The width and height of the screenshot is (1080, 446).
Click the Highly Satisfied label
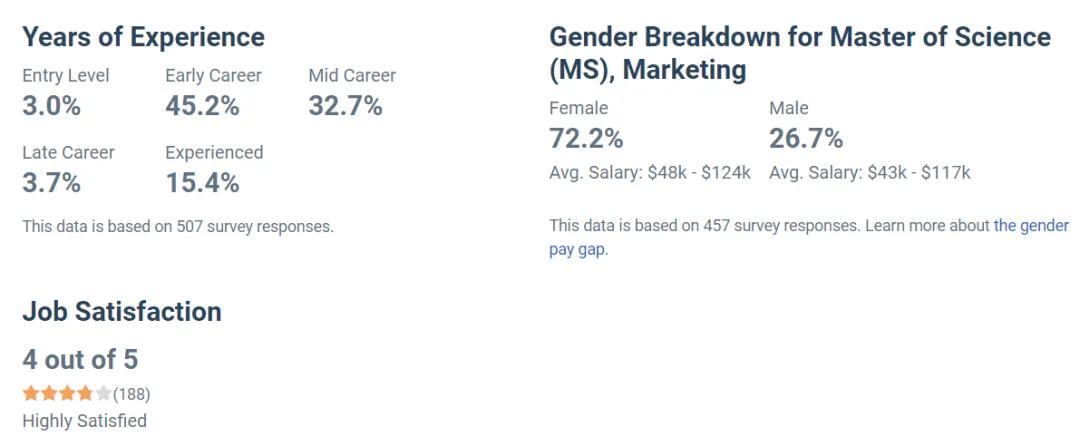(84, 421)
